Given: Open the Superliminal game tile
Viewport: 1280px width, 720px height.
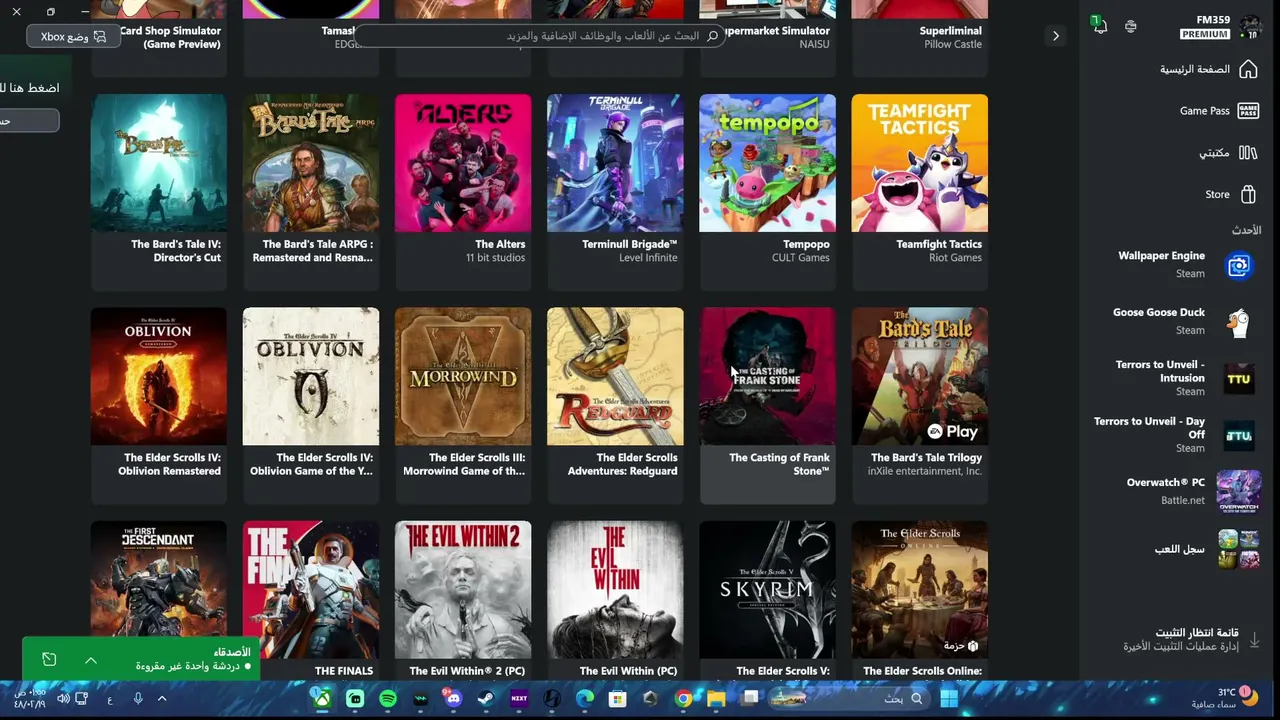Looking at the screenshot, I should tap(919, 36).
